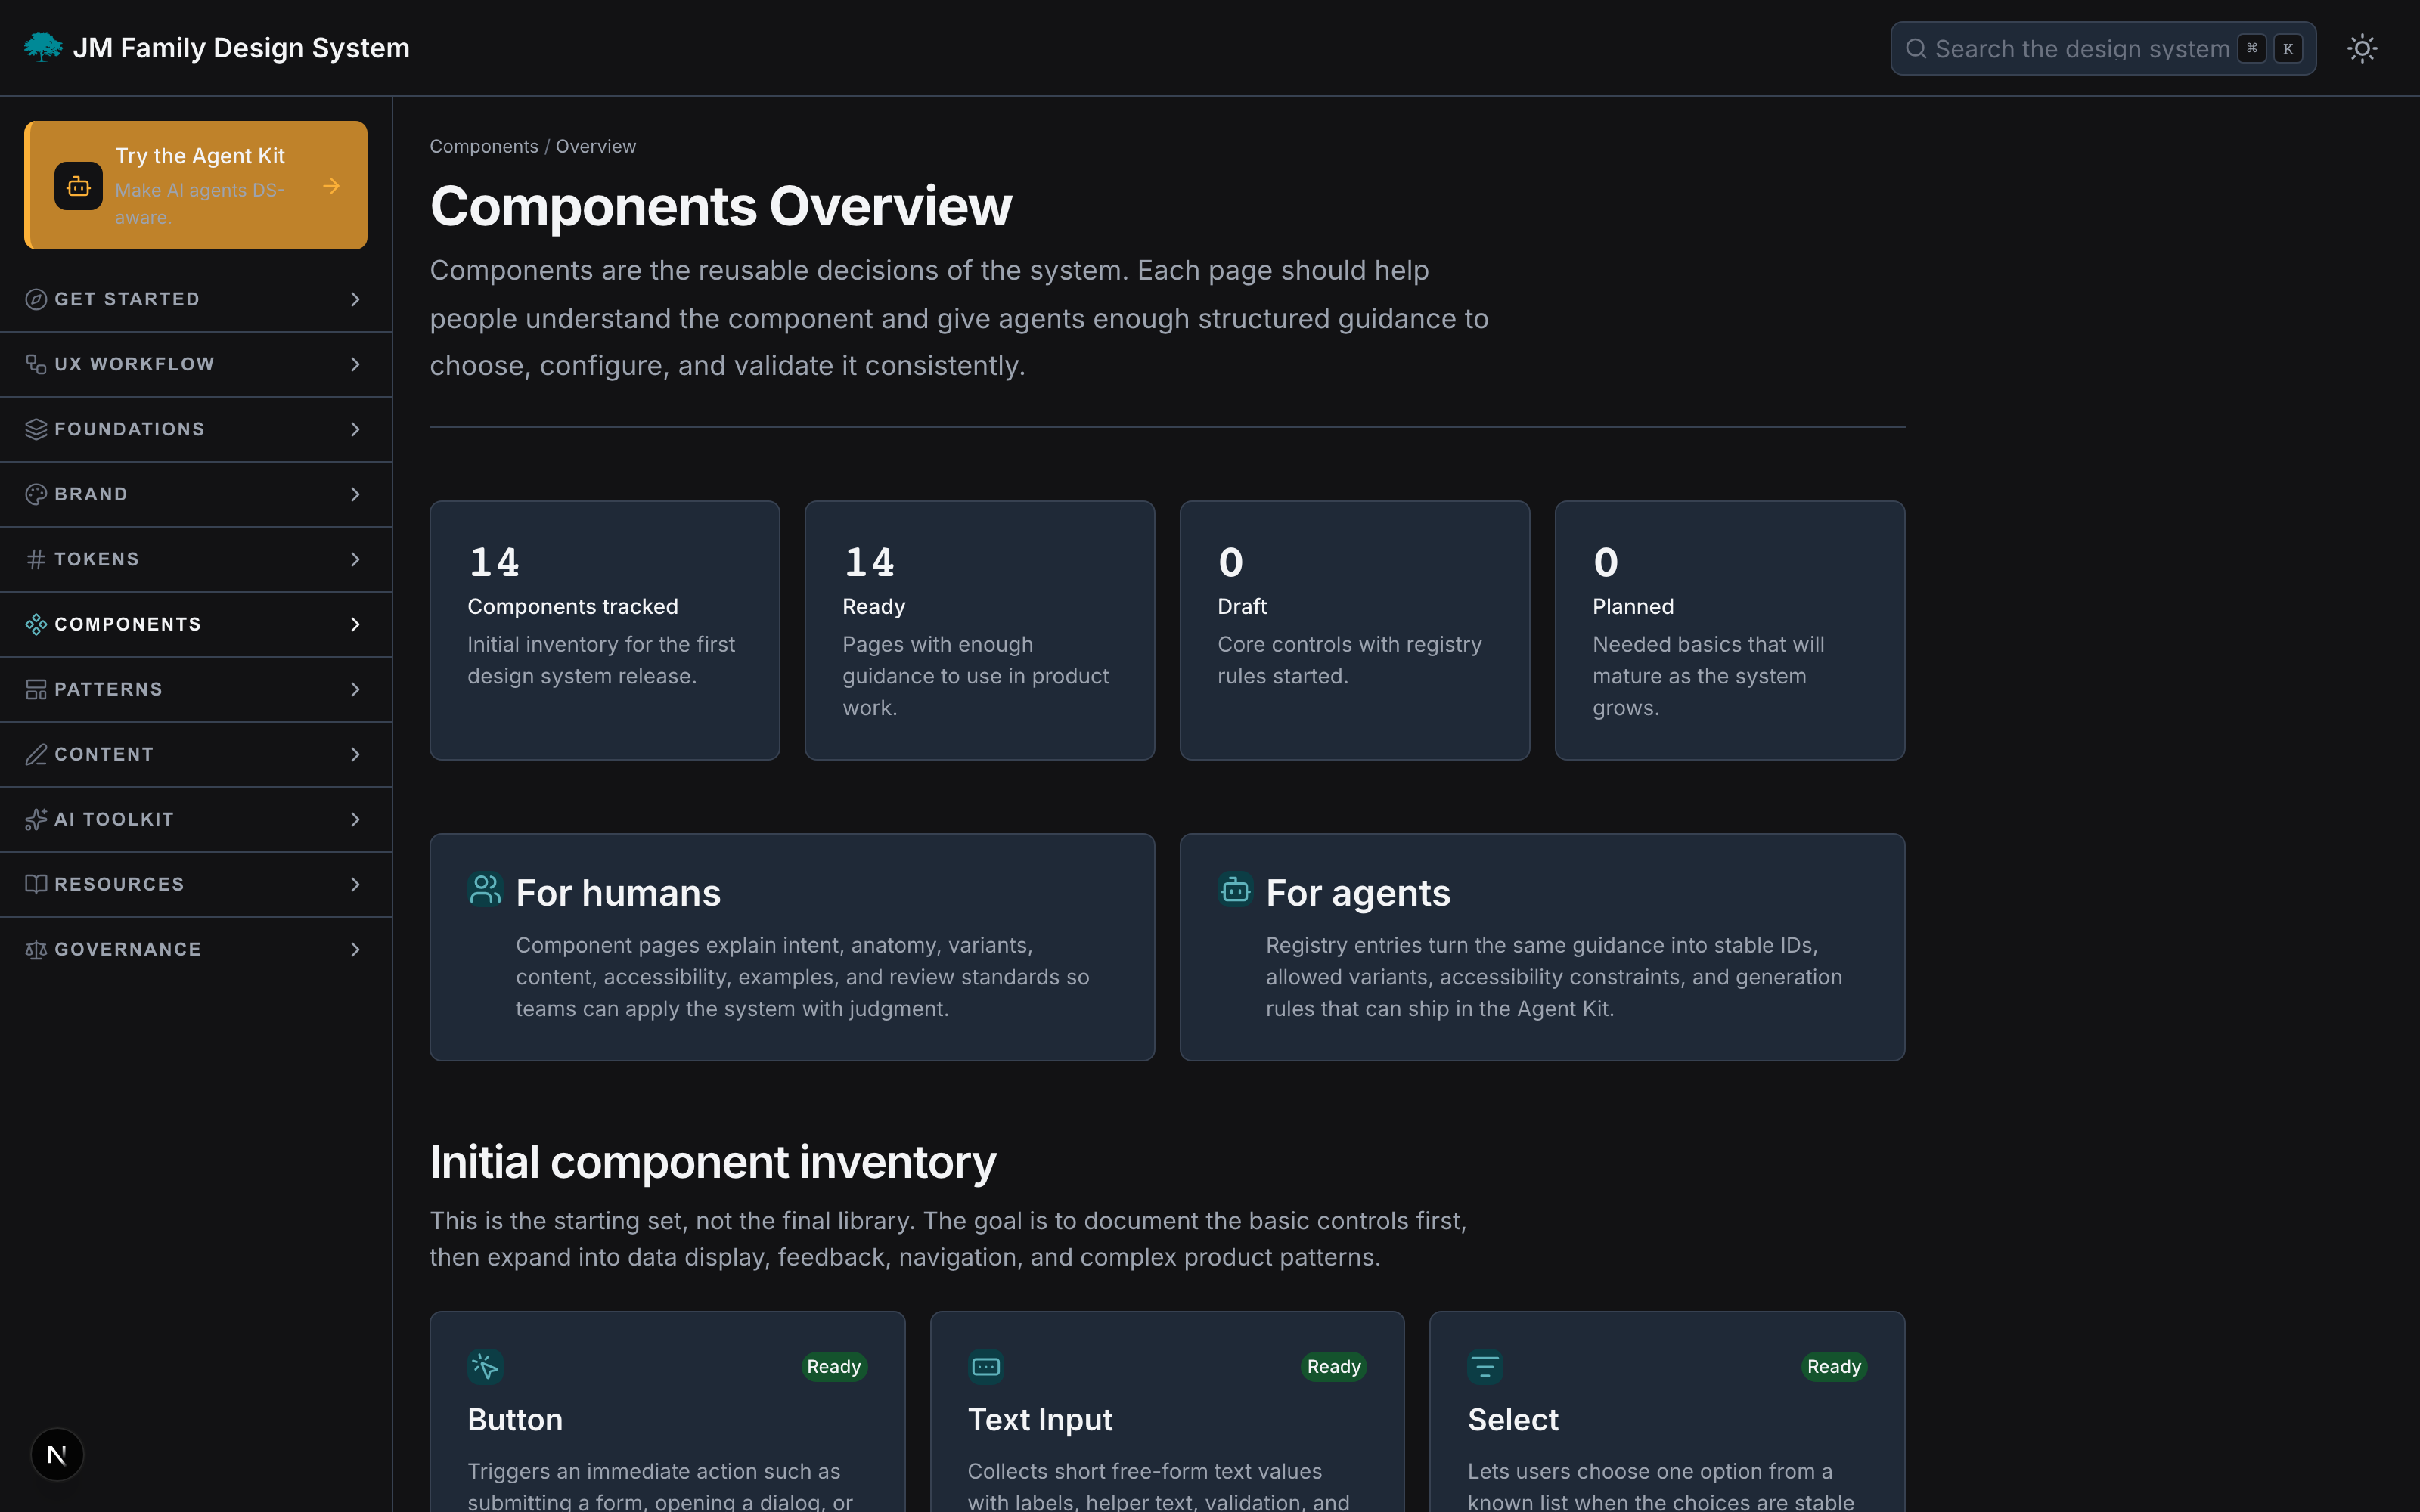Click the Components Overview page title
This screenshot has width=2420, height=1512.
pos(721,206)
